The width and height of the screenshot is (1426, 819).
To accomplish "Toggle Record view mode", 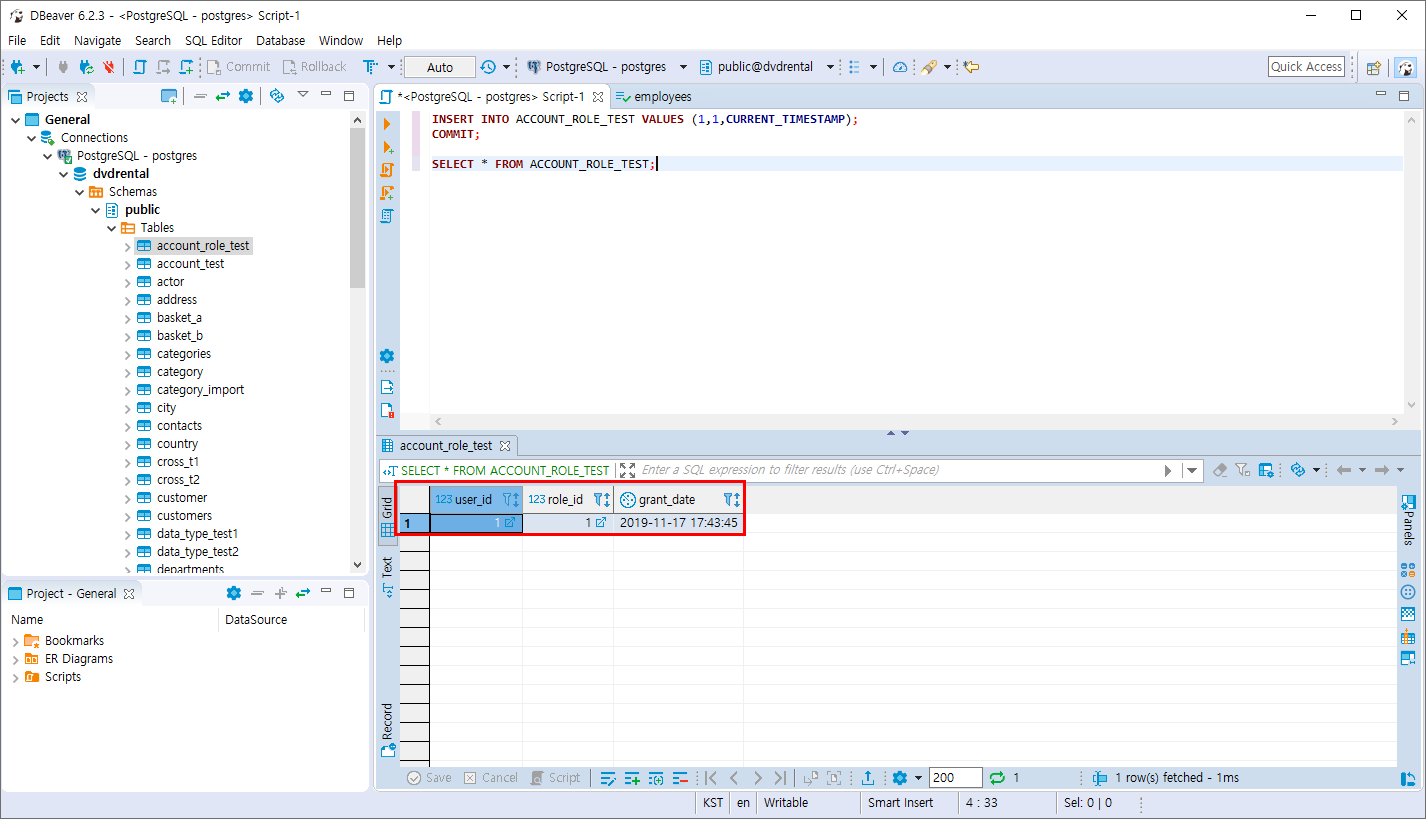I will (387, 729).
